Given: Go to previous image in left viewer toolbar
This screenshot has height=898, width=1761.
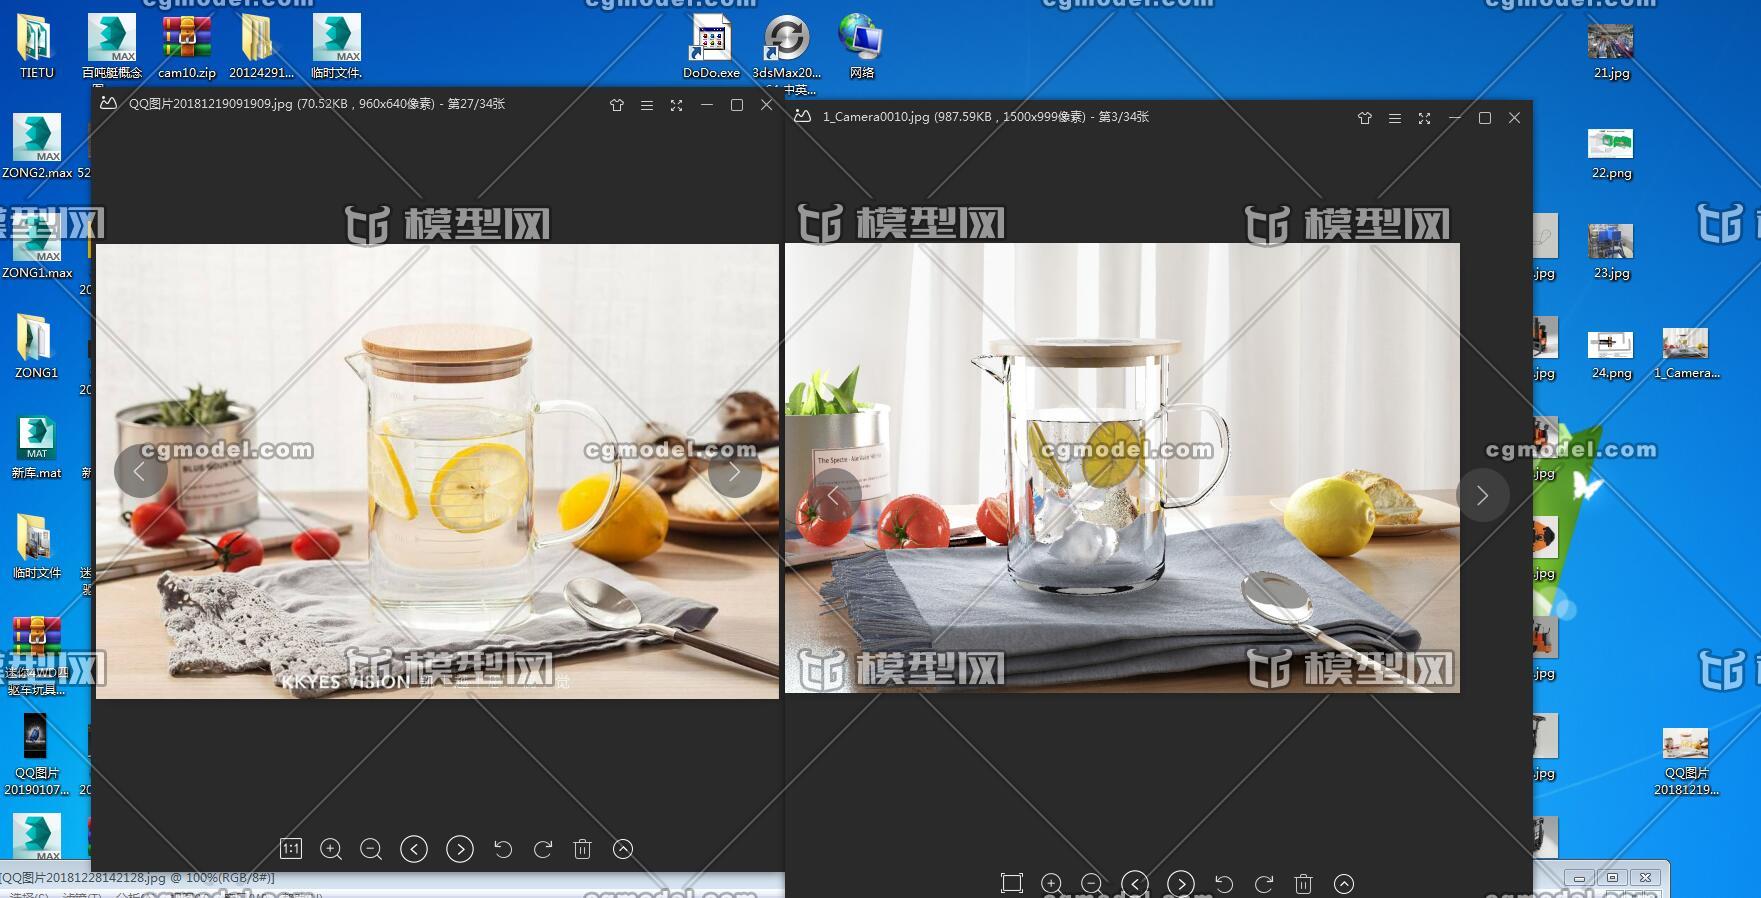Looking at the screenshot, I should coord(414,849).
